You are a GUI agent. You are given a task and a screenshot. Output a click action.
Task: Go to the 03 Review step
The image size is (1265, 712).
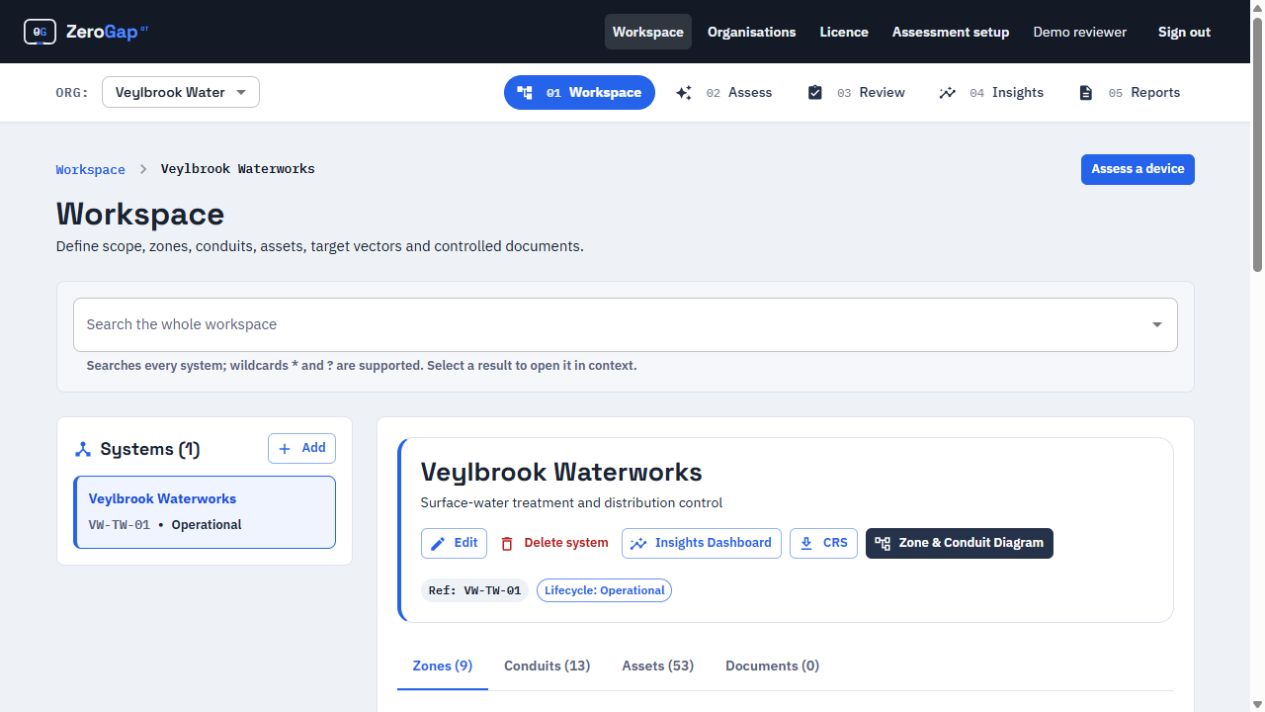tap(856, 93)
